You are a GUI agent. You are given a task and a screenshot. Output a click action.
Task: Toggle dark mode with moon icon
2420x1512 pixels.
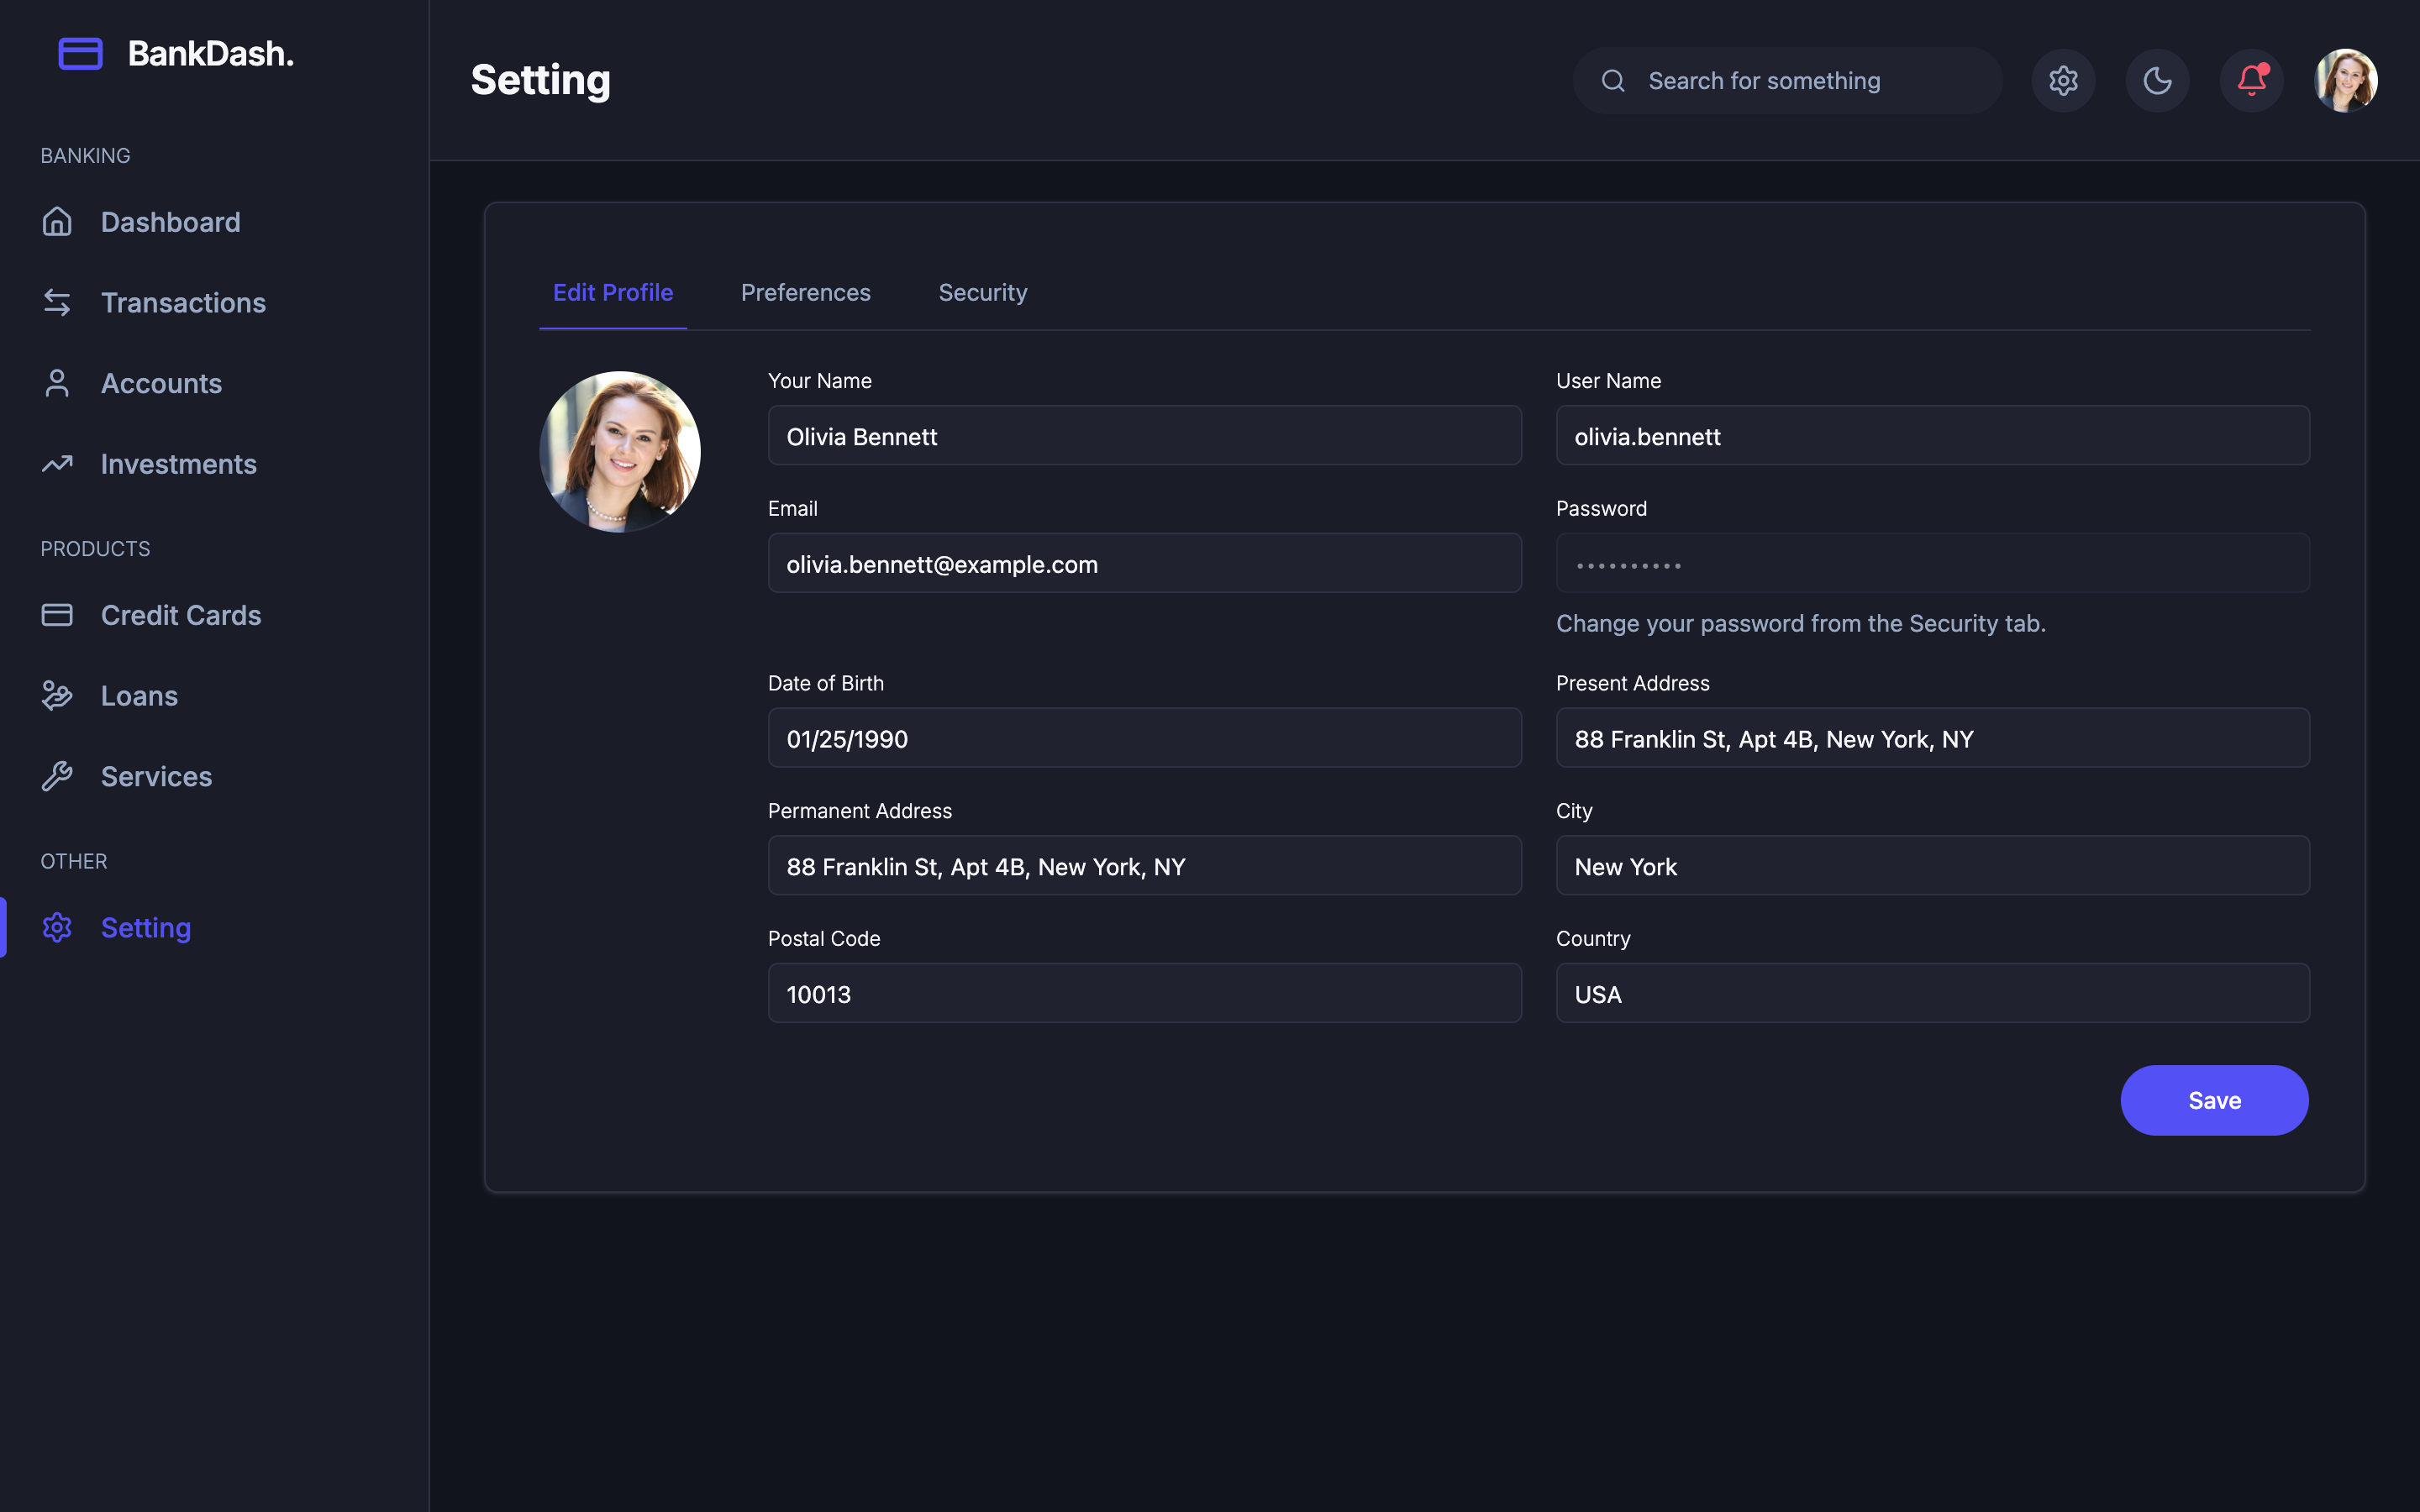[x=2157, y=80]
